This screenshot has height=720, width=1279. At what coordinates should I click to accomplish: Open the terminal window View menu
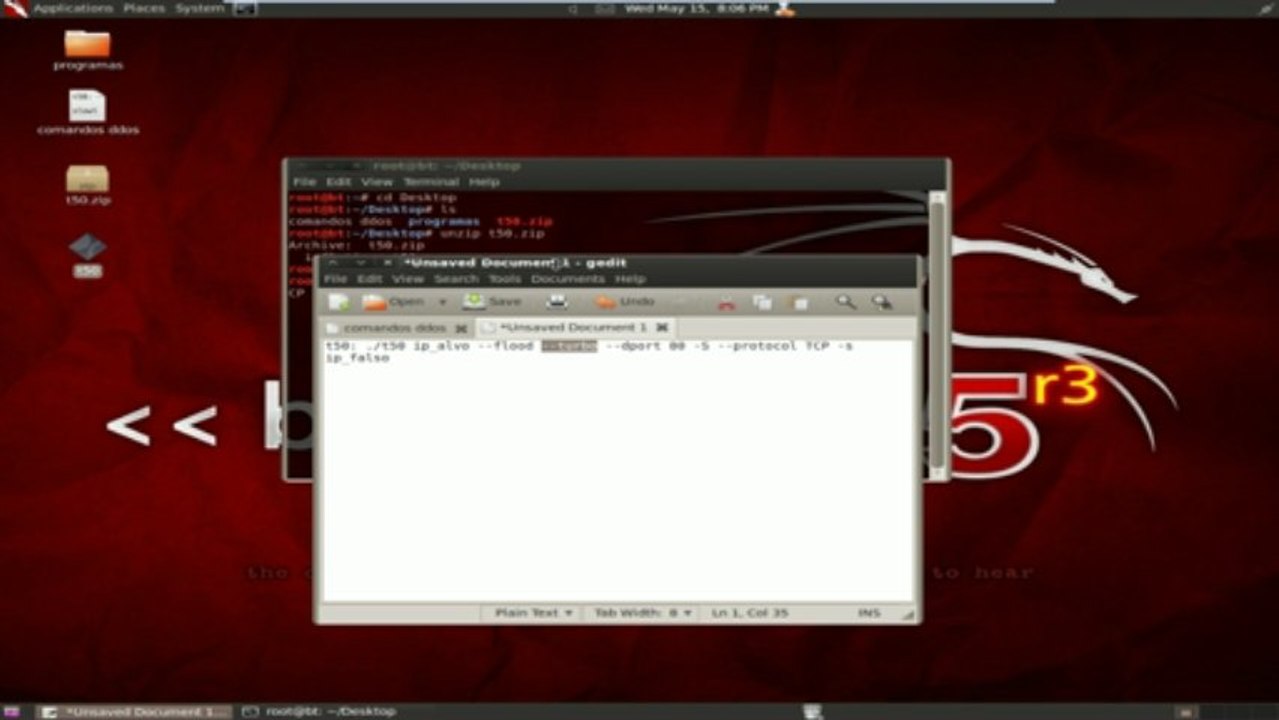point(377,182)
